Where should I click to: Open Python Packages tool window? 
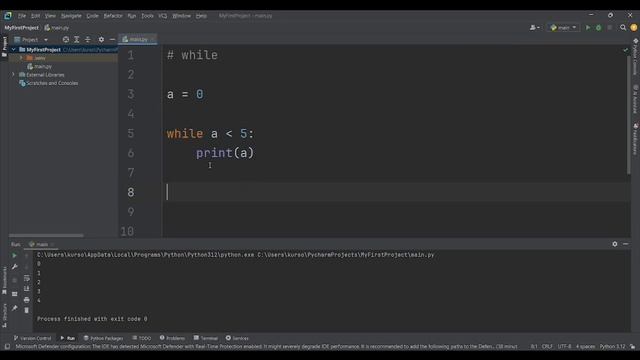coord(103,338)
